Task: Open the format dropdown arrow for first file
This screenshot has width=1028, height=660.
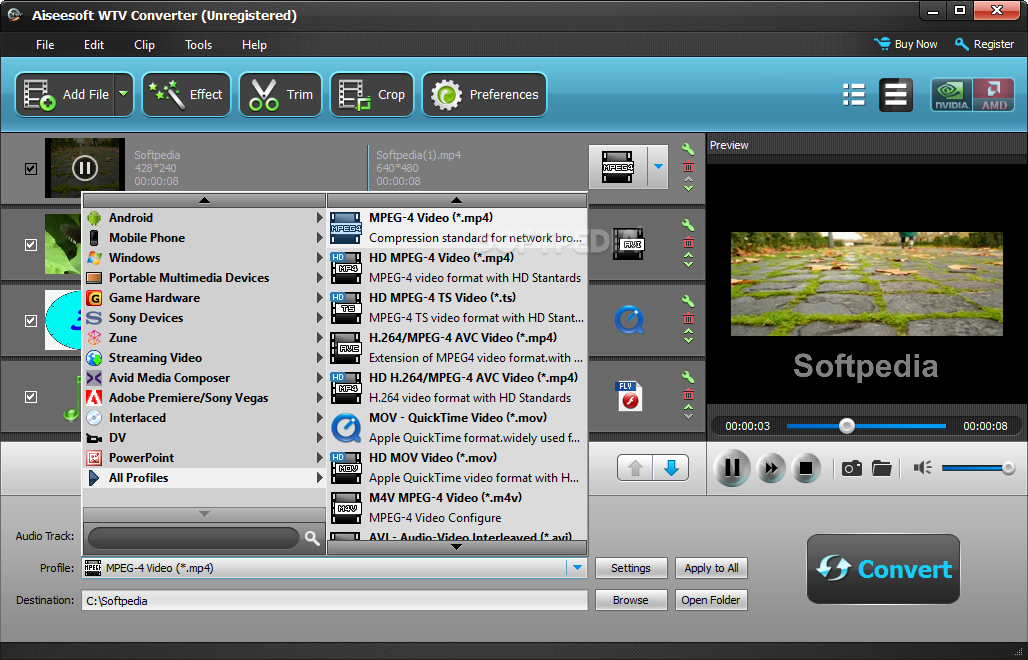Action: [658, 167]
